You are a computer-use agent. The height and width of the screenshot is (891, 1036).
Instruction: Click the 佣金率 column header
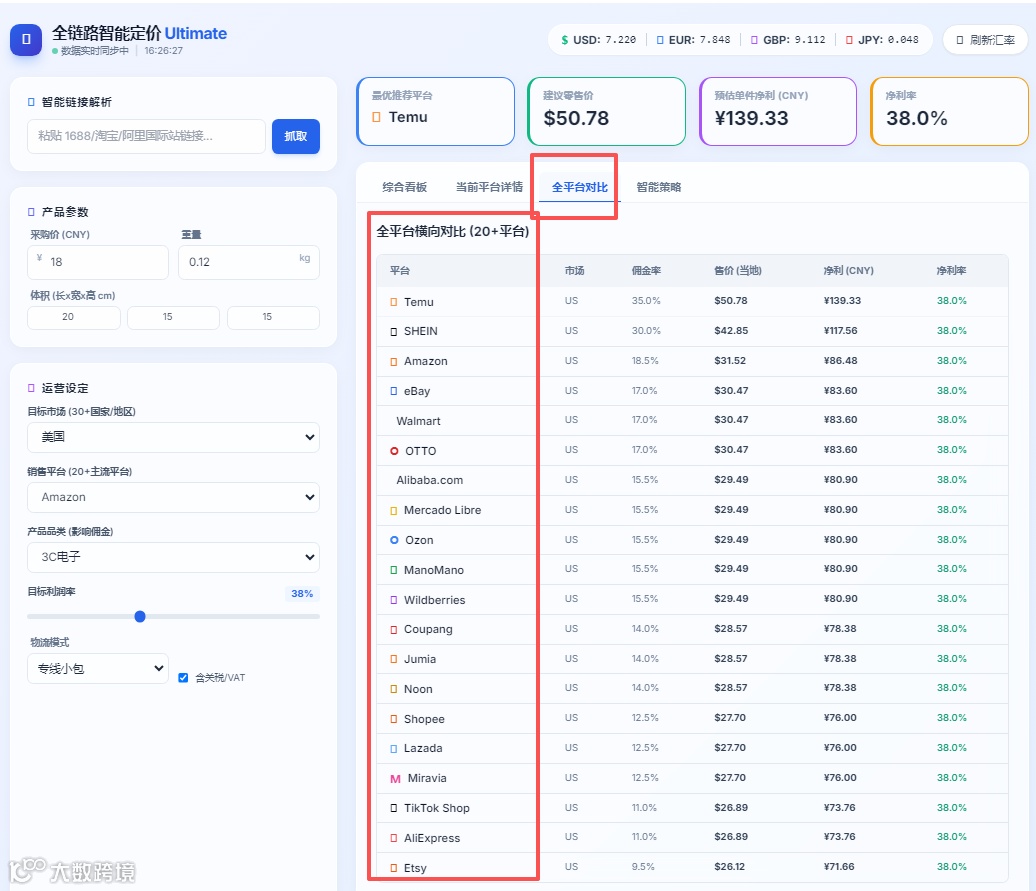point(646,270)
